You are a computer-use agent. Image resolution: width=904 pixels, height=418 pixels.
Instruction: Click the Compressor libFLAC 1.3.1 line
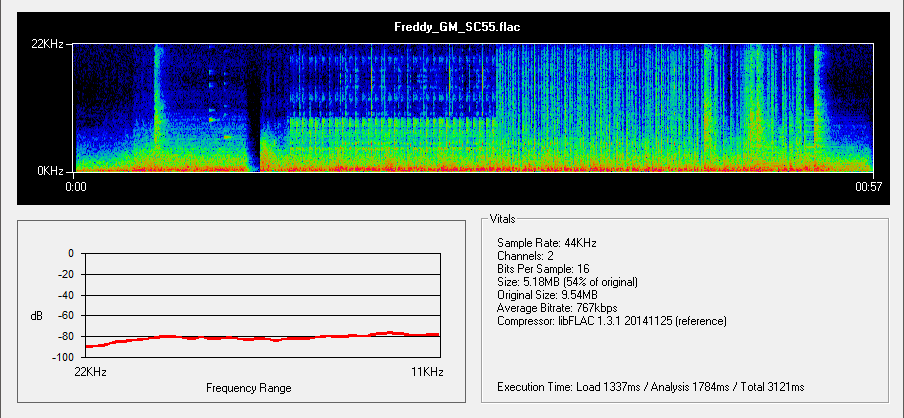click(611, 321)
